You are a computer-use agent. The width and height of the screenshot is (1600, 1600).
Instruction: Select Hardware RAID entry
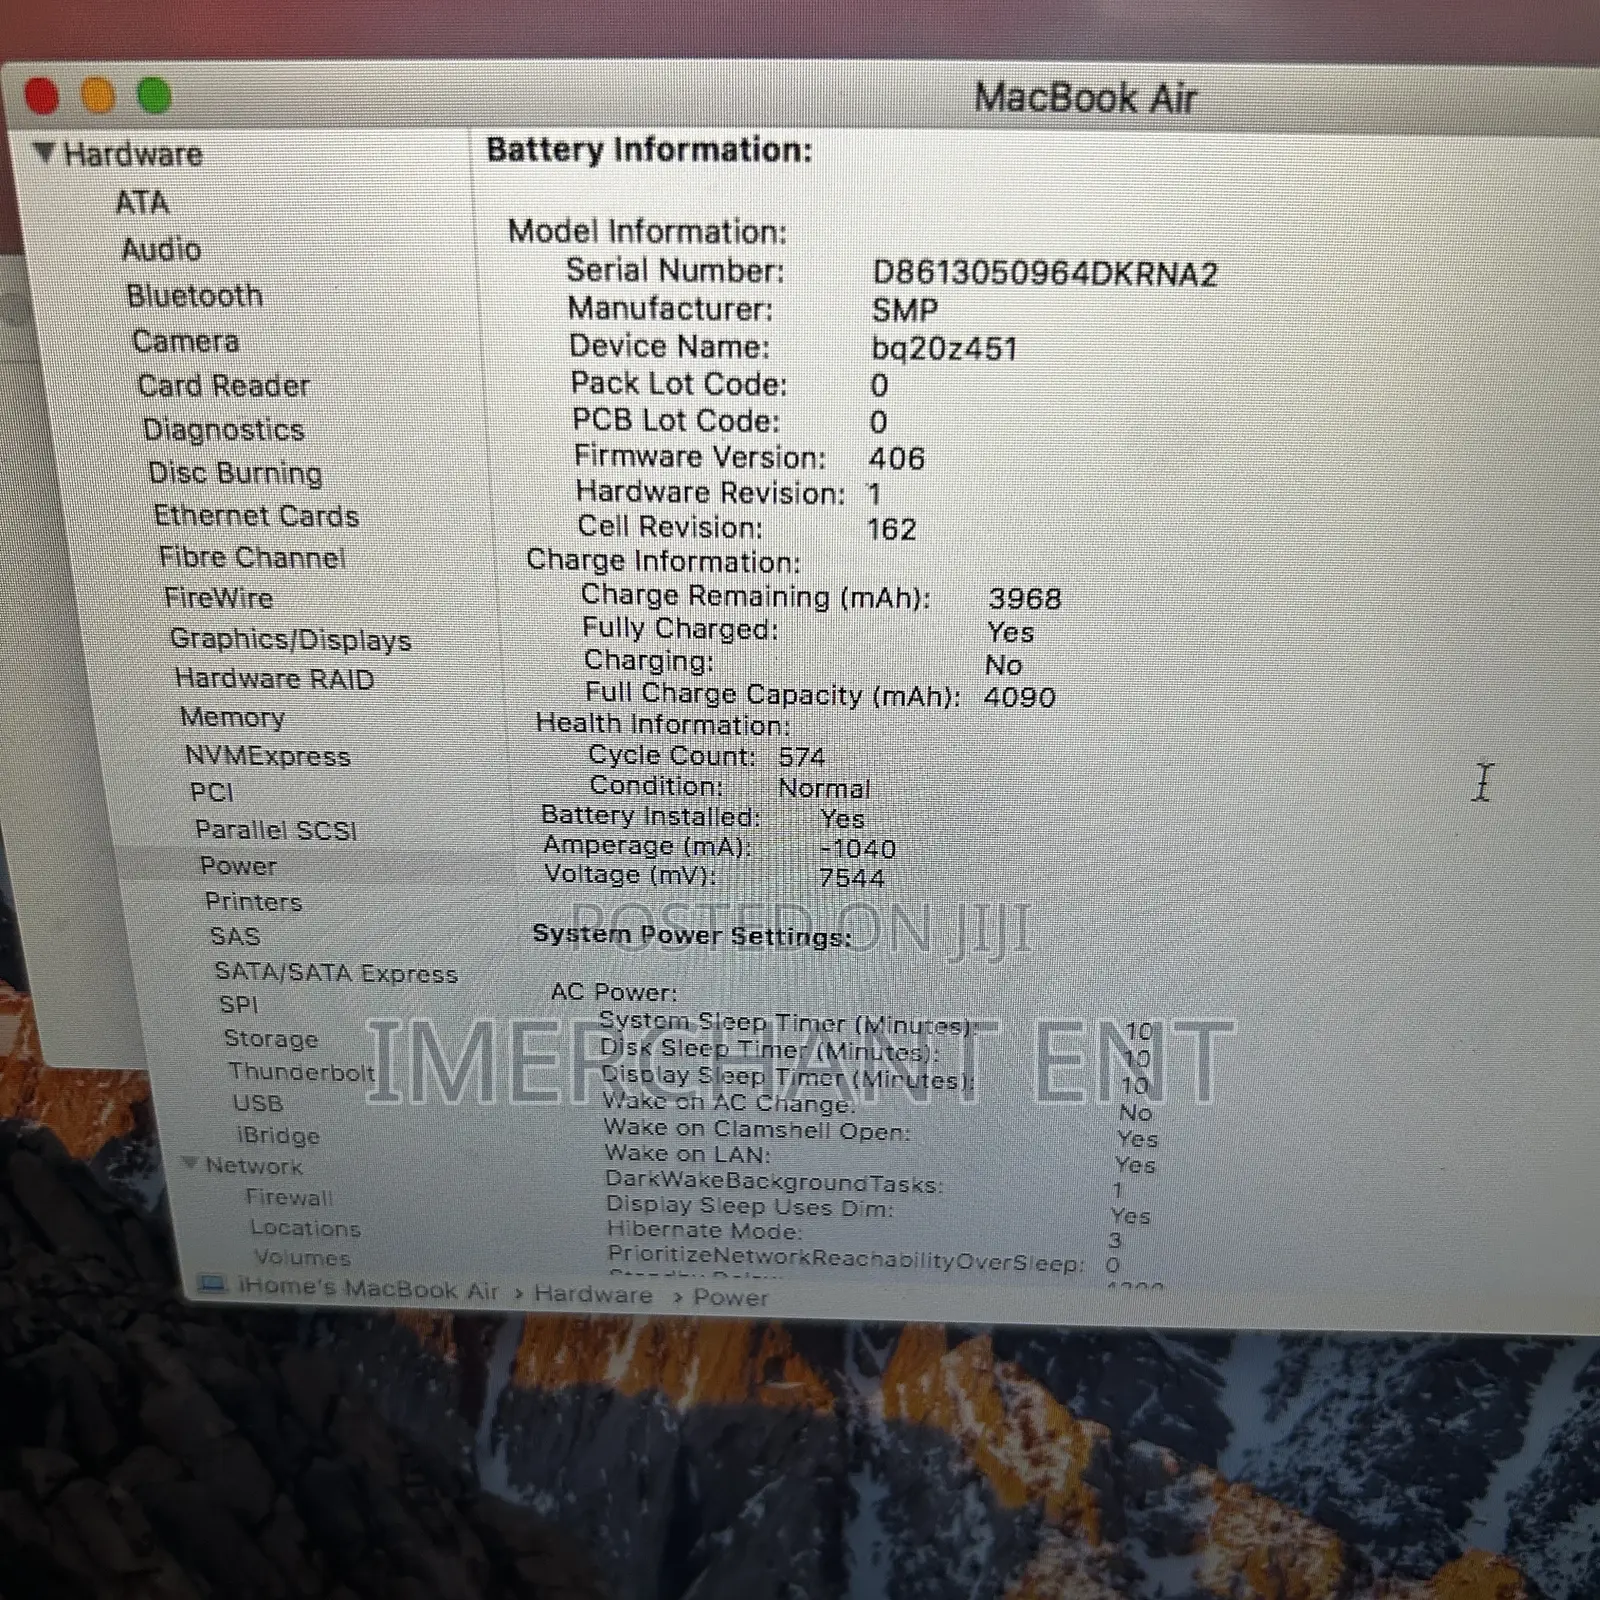274,679
